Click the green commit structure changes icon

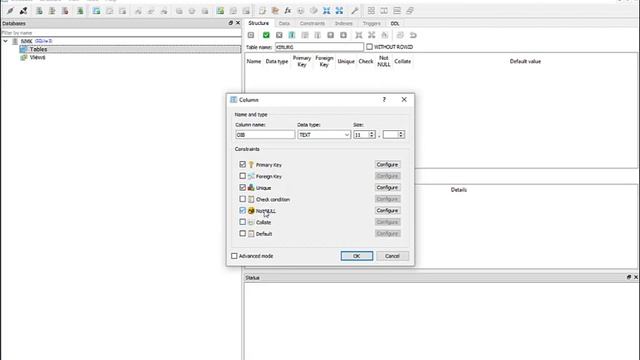point(266,35)
